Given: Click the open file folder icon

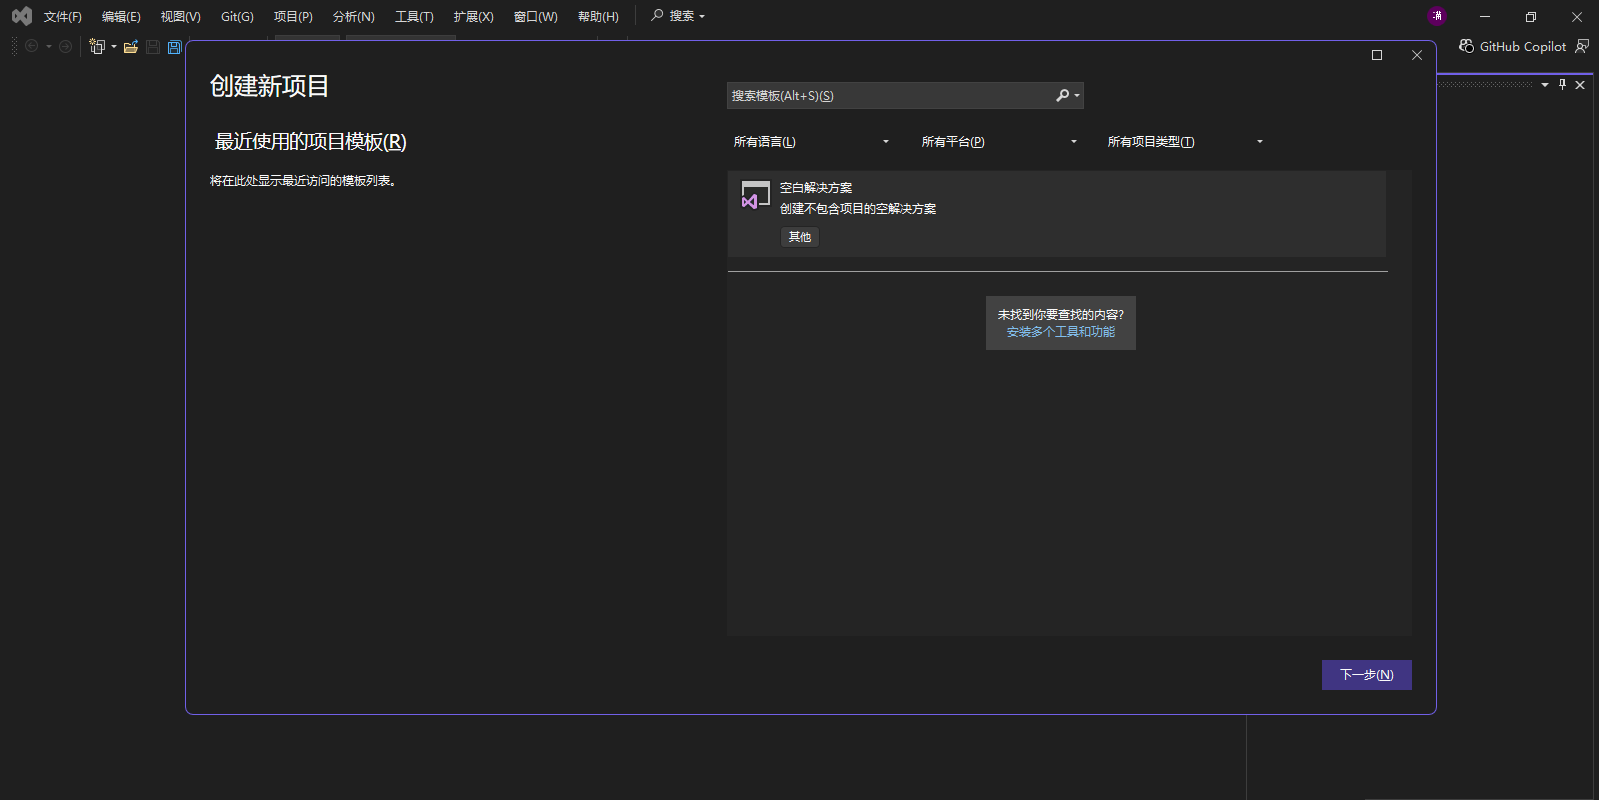Looking at the screenshot, I should pyautogui.click(x=131, y=47).
